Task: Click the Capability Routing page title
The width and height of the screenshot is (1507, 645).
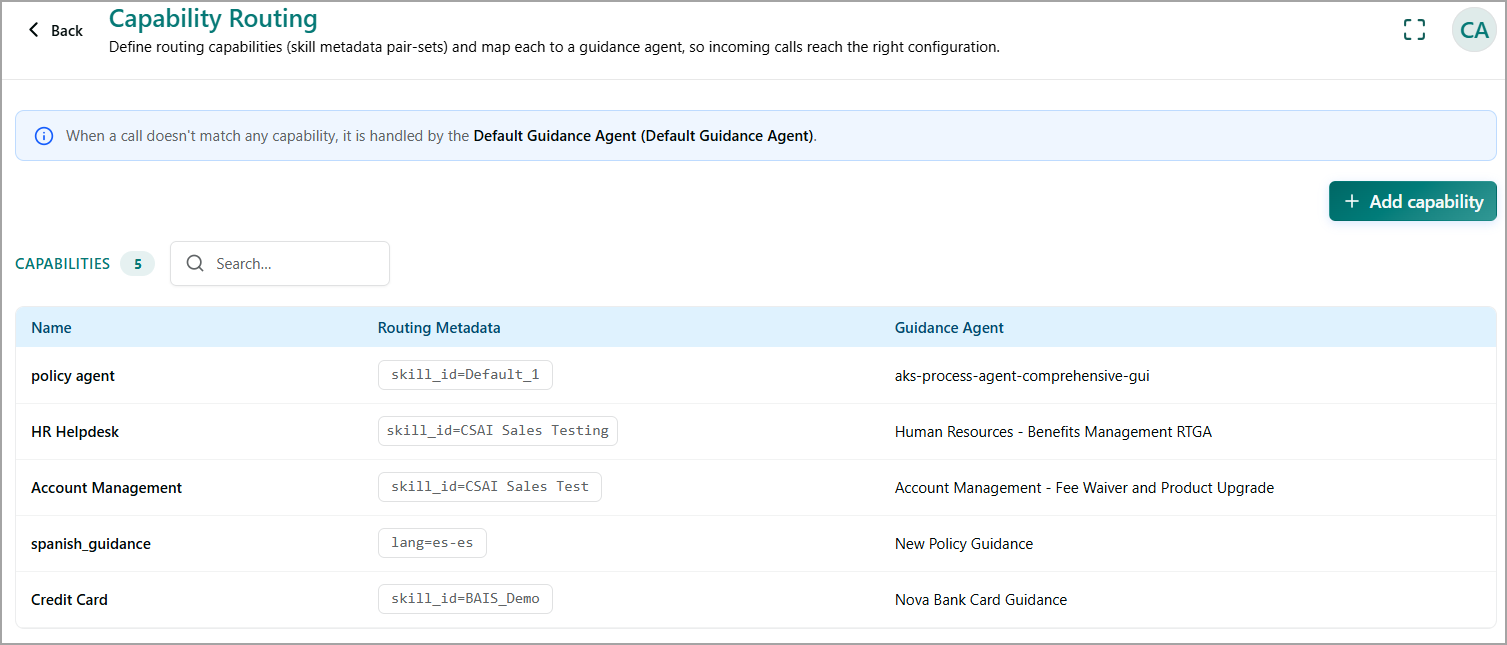Action: click(x=213, y=19)
